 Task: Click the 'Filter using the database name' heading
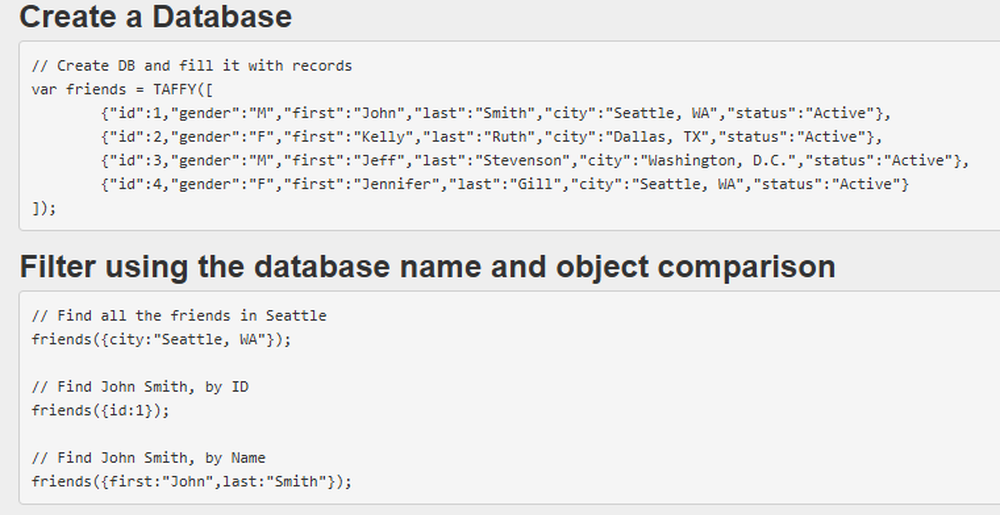(427, 266)
